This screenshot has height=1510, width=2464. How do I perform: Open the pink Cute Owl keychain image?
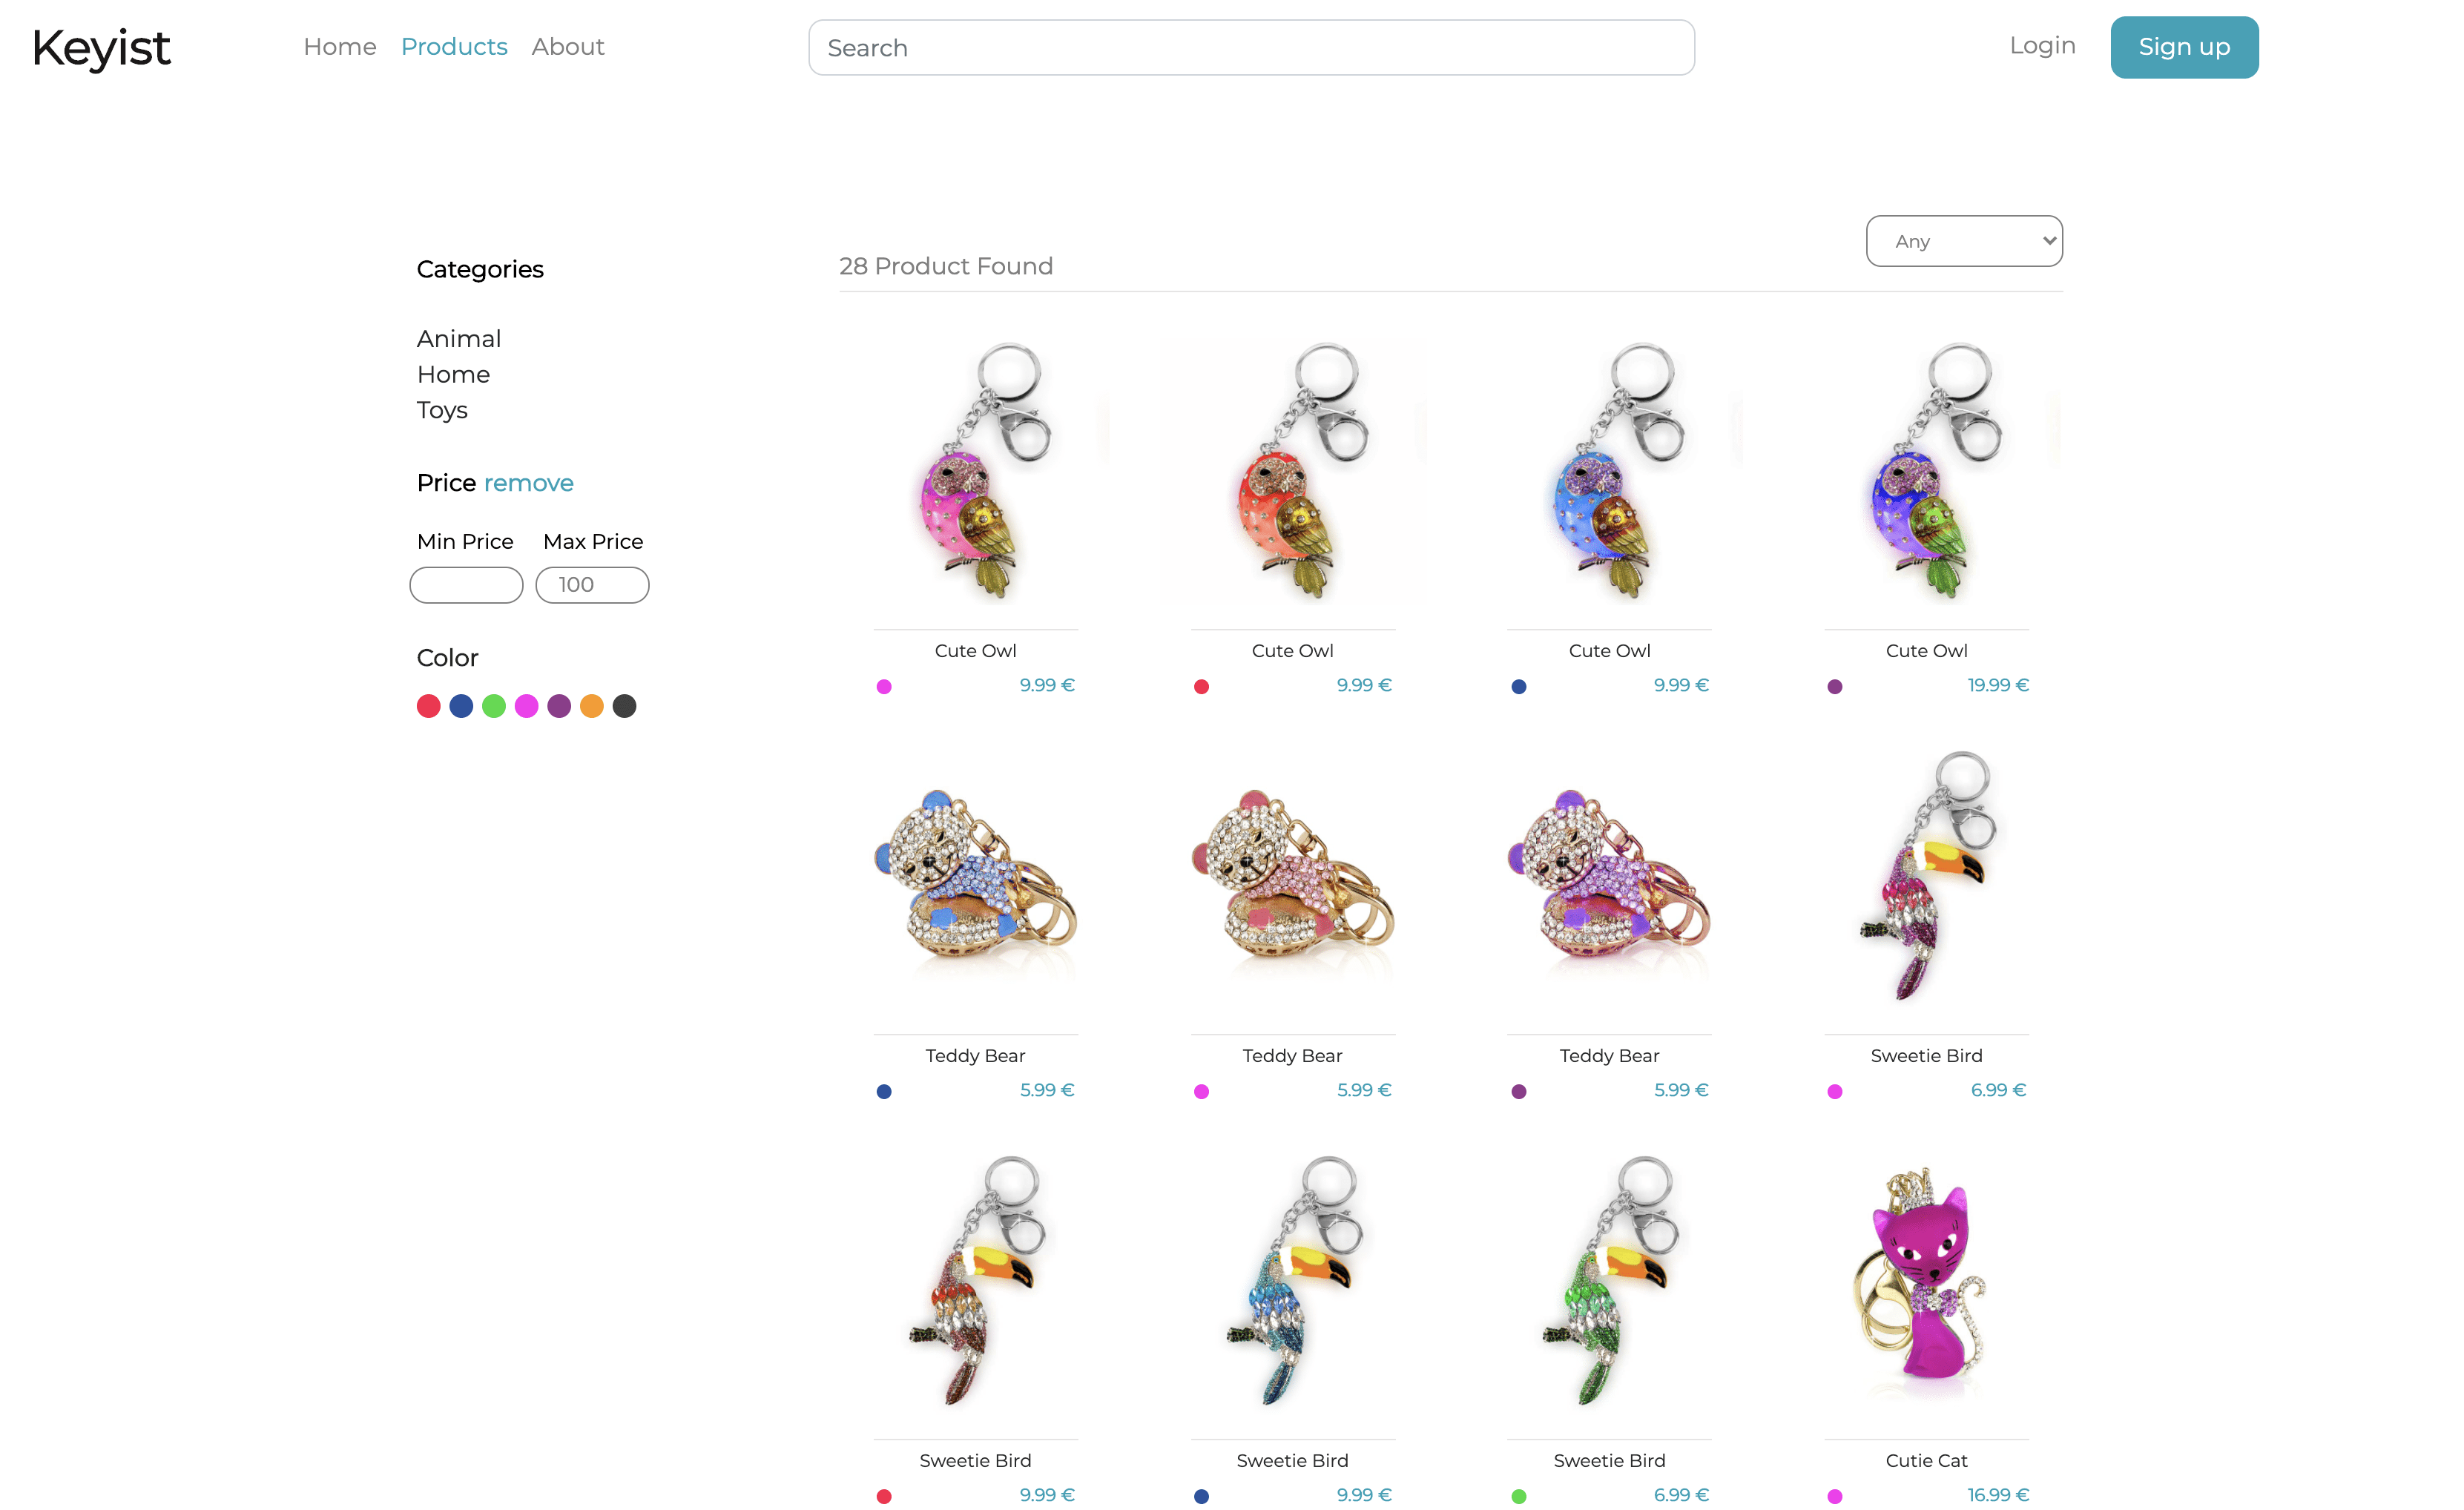975,472
